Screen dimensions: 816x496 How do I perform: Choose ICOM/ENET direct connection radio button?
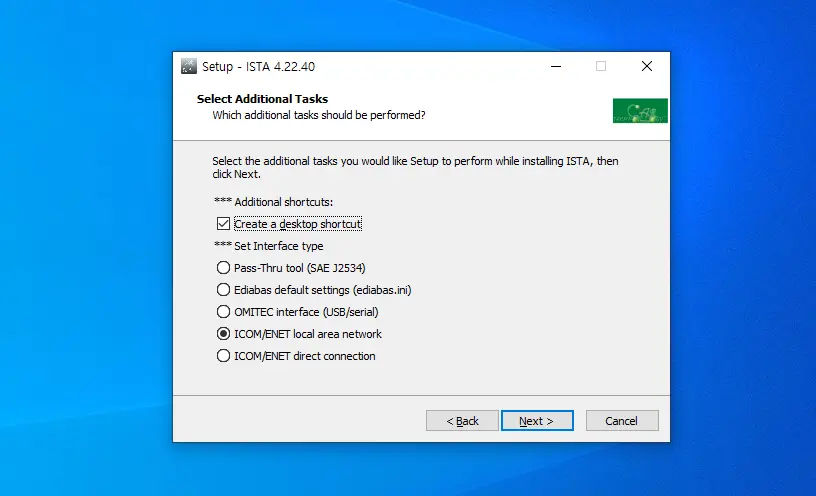coord(223,356)
